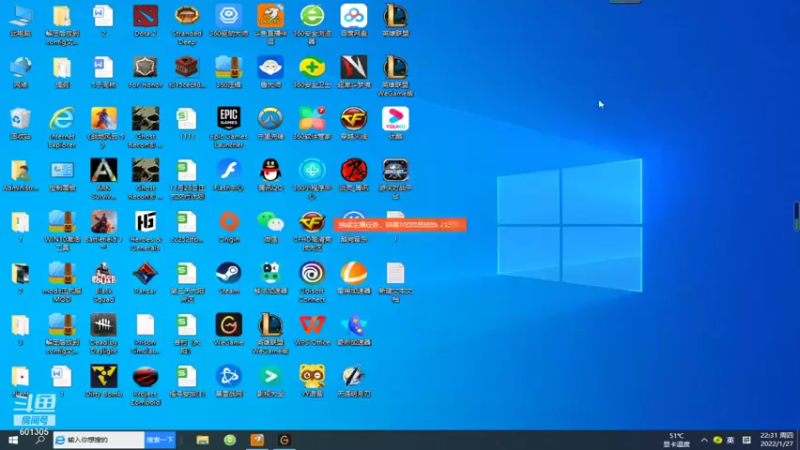
Task: Open the Battlefield 1 desktop icon
Action: [104, 222]
